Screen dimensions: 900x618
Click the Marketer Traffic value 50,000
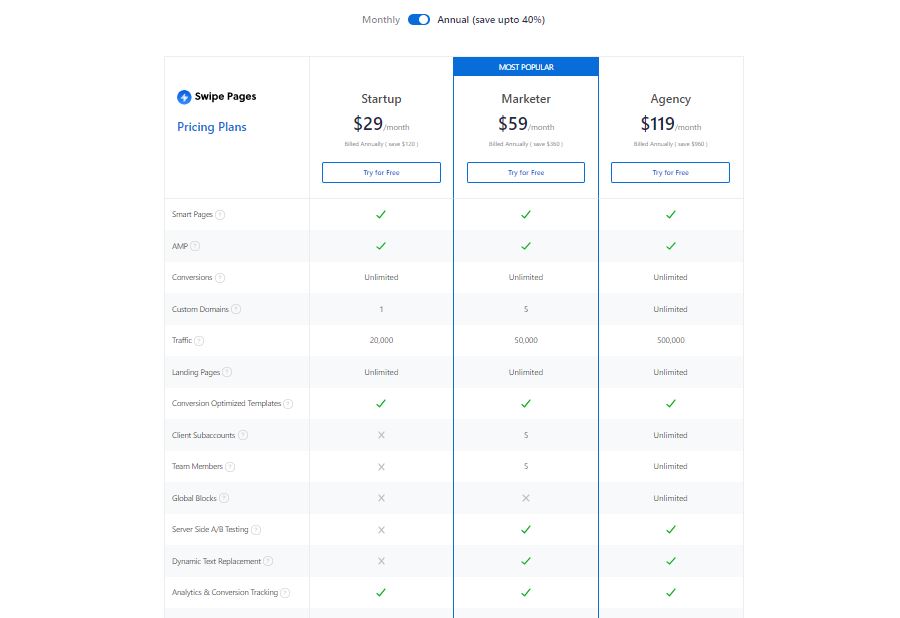[x=526, y=340]
